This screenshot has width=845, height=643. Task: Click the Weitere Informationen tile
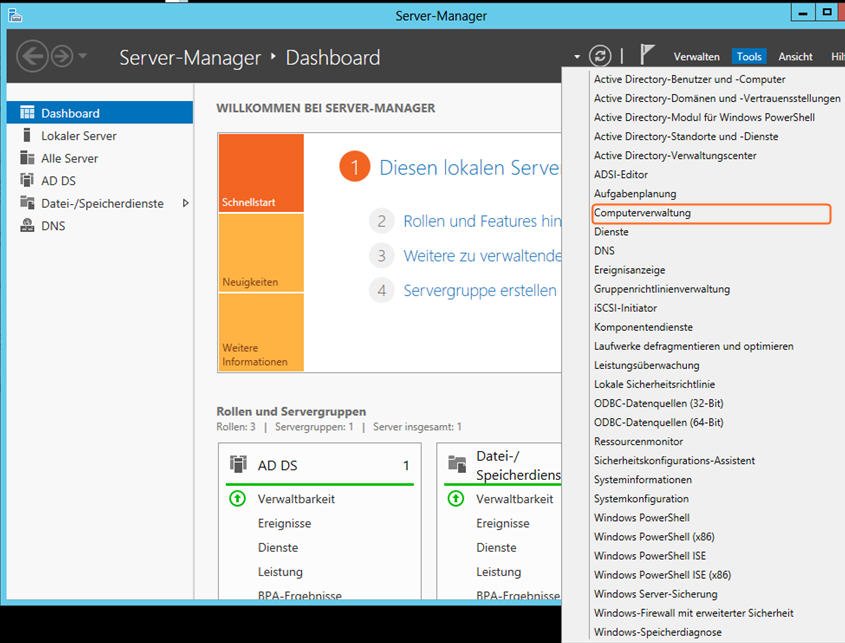click(261, 332)
